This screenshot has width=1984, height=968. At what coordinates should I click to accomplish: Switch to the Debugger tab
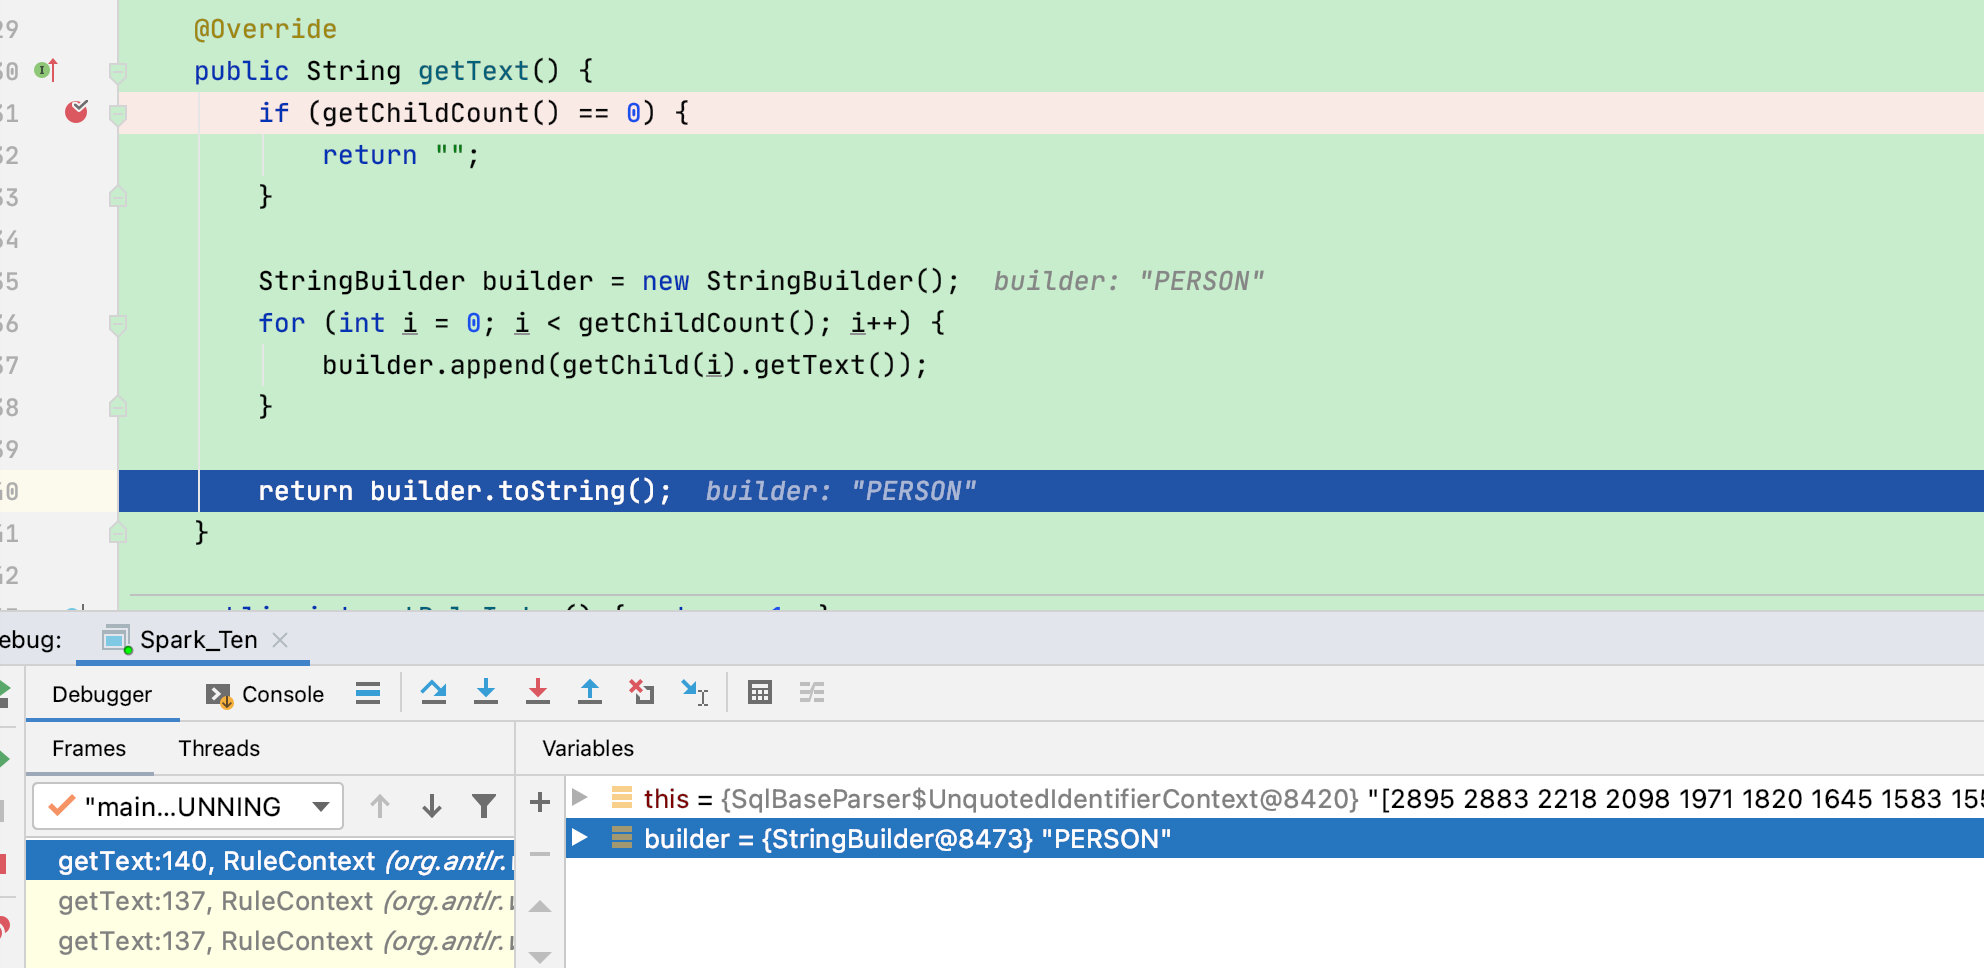pyautogui.click(x=102, y=694)
